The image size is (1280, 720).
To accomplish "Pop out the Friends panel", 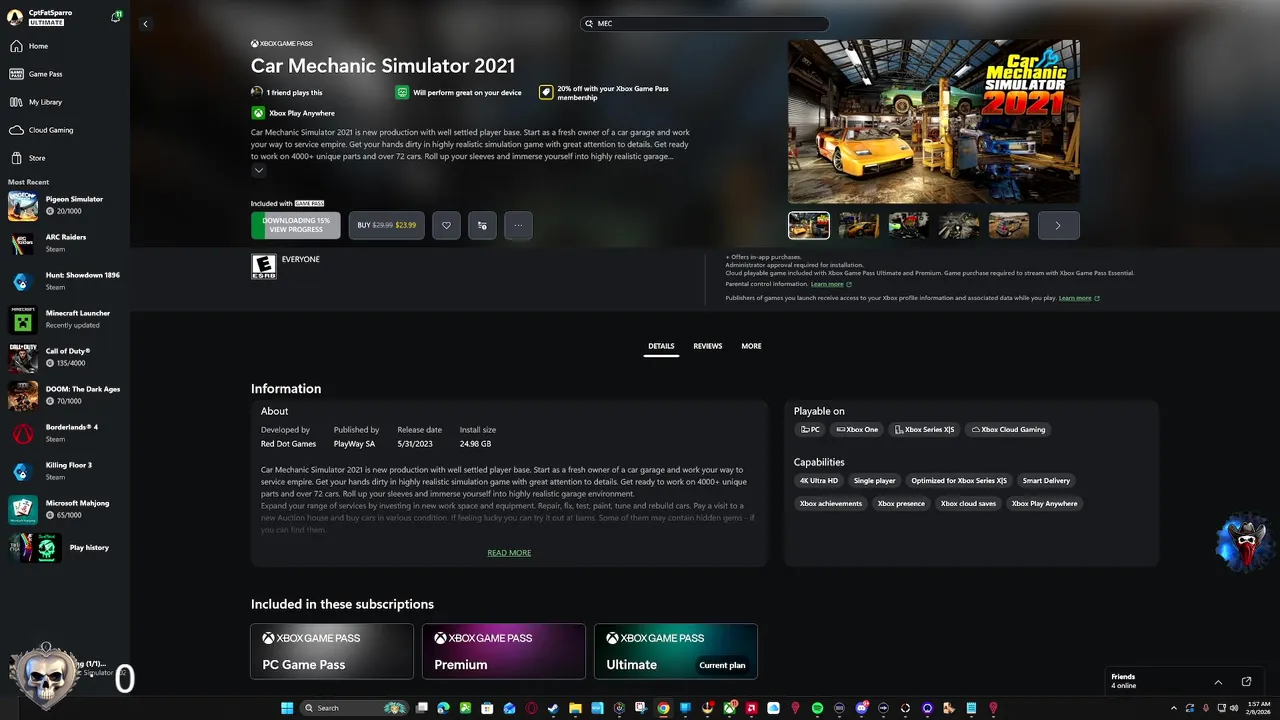I will pyautogui.click(x=1246, y=682).
